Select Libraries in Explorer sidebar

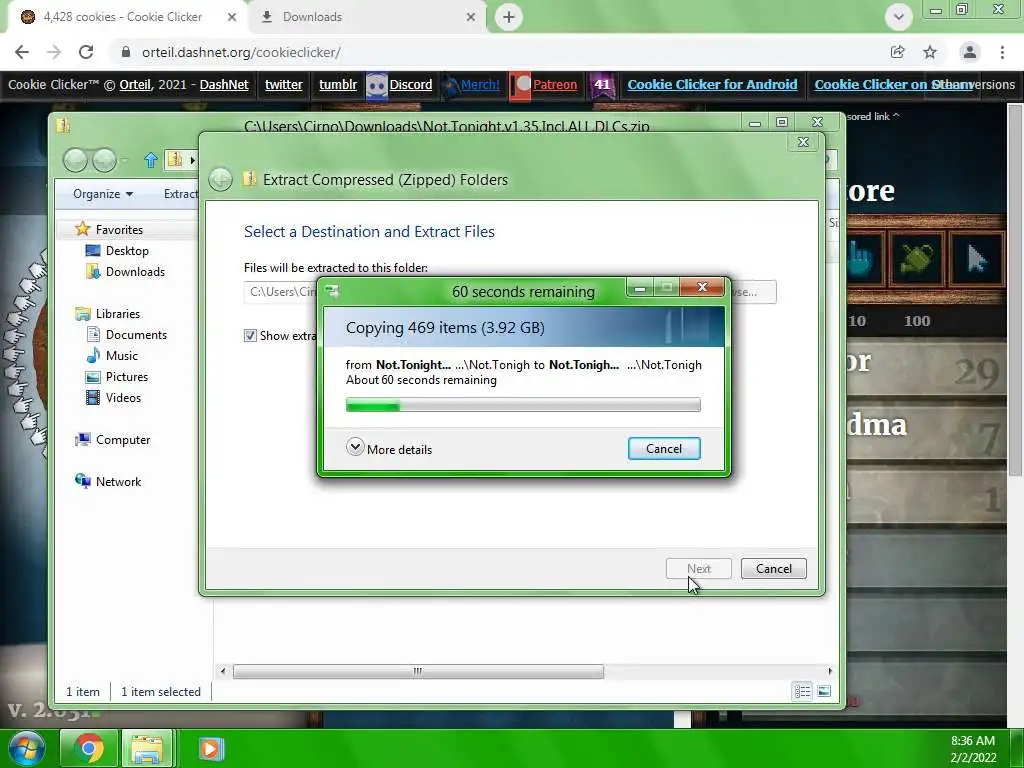pos(118,313)
